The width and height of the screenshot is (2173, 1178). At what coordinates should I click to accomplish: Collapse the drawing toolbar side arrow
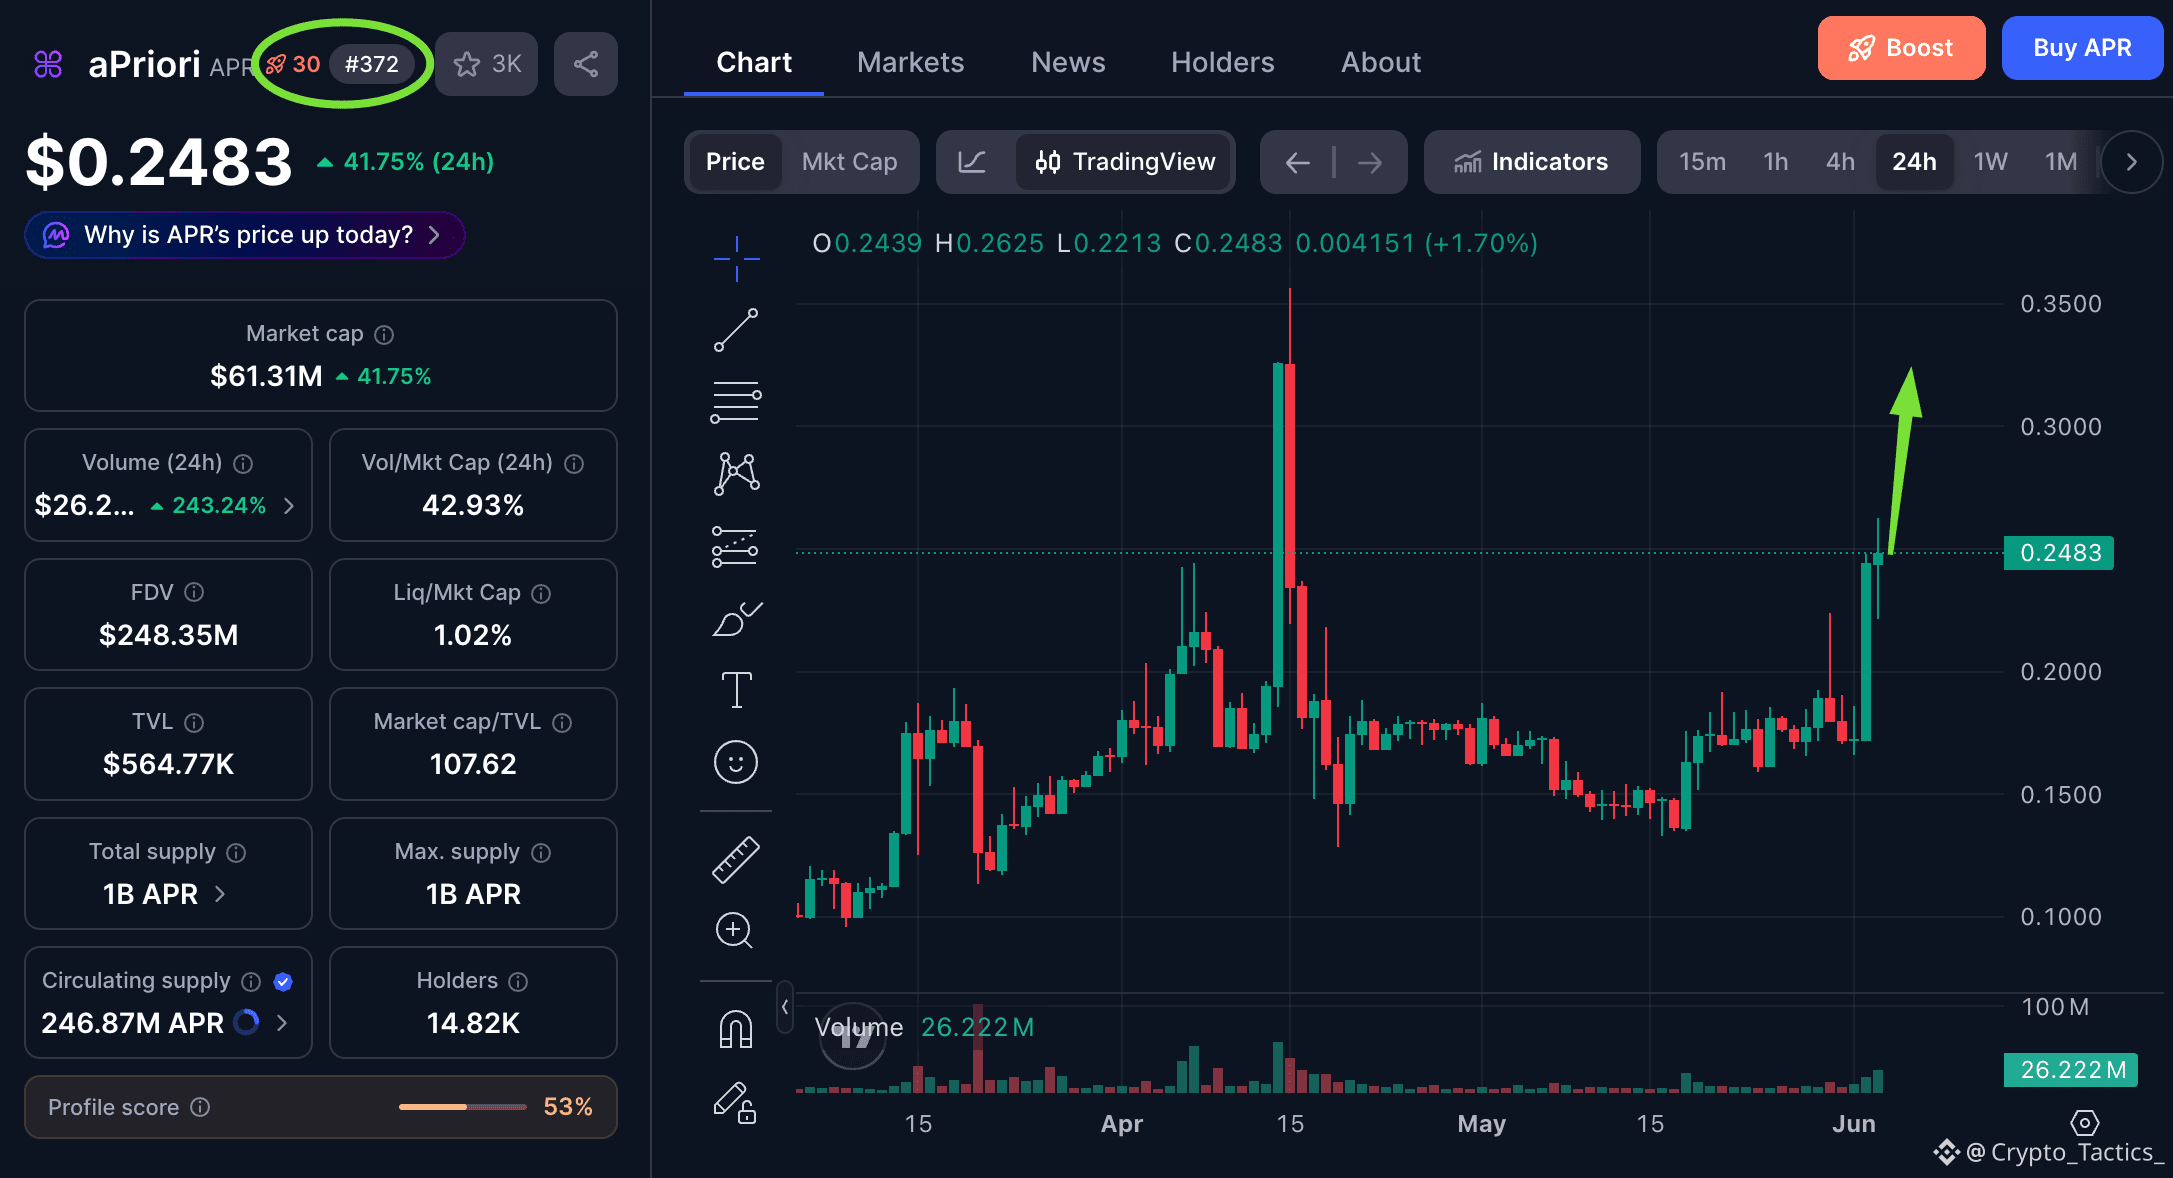[785, 1007]
